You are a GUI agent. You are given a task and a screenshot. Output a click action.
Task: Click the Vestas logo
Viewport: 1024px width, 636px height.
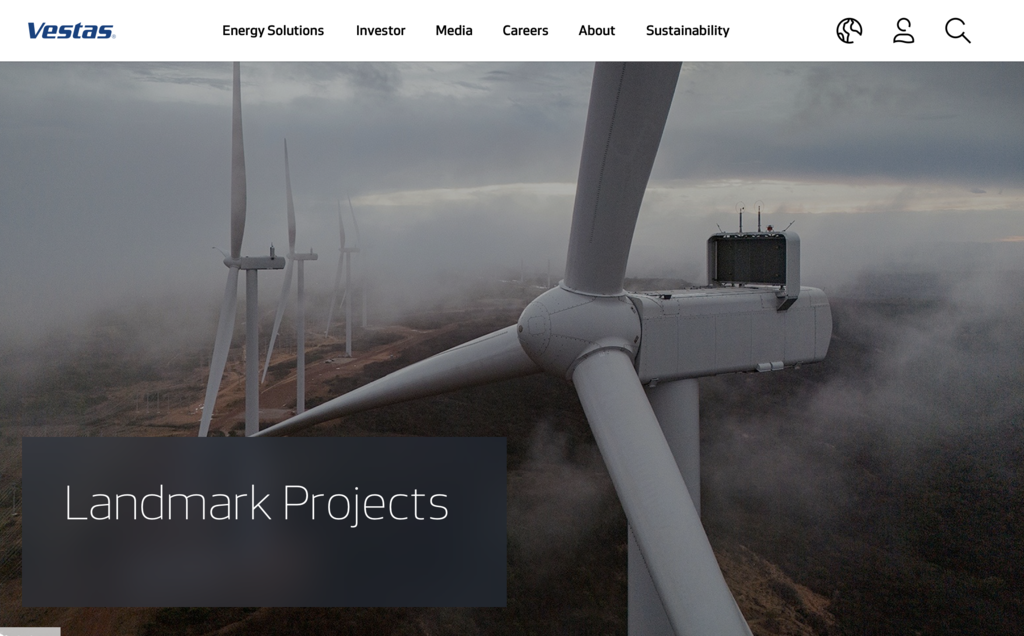tap(71, 31)
